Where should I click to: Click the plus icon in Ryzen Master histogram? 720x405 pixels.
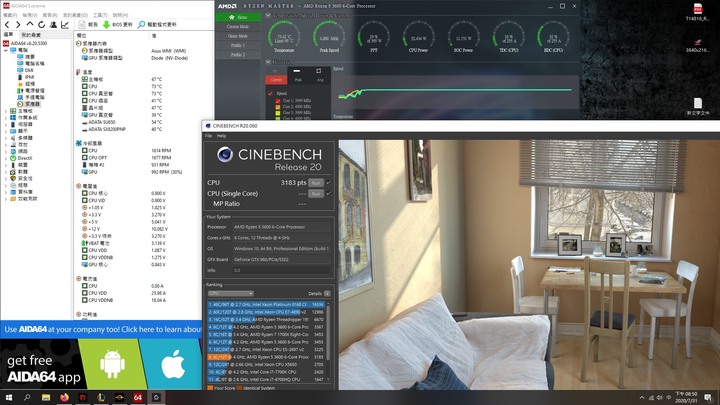pos(275,71)
